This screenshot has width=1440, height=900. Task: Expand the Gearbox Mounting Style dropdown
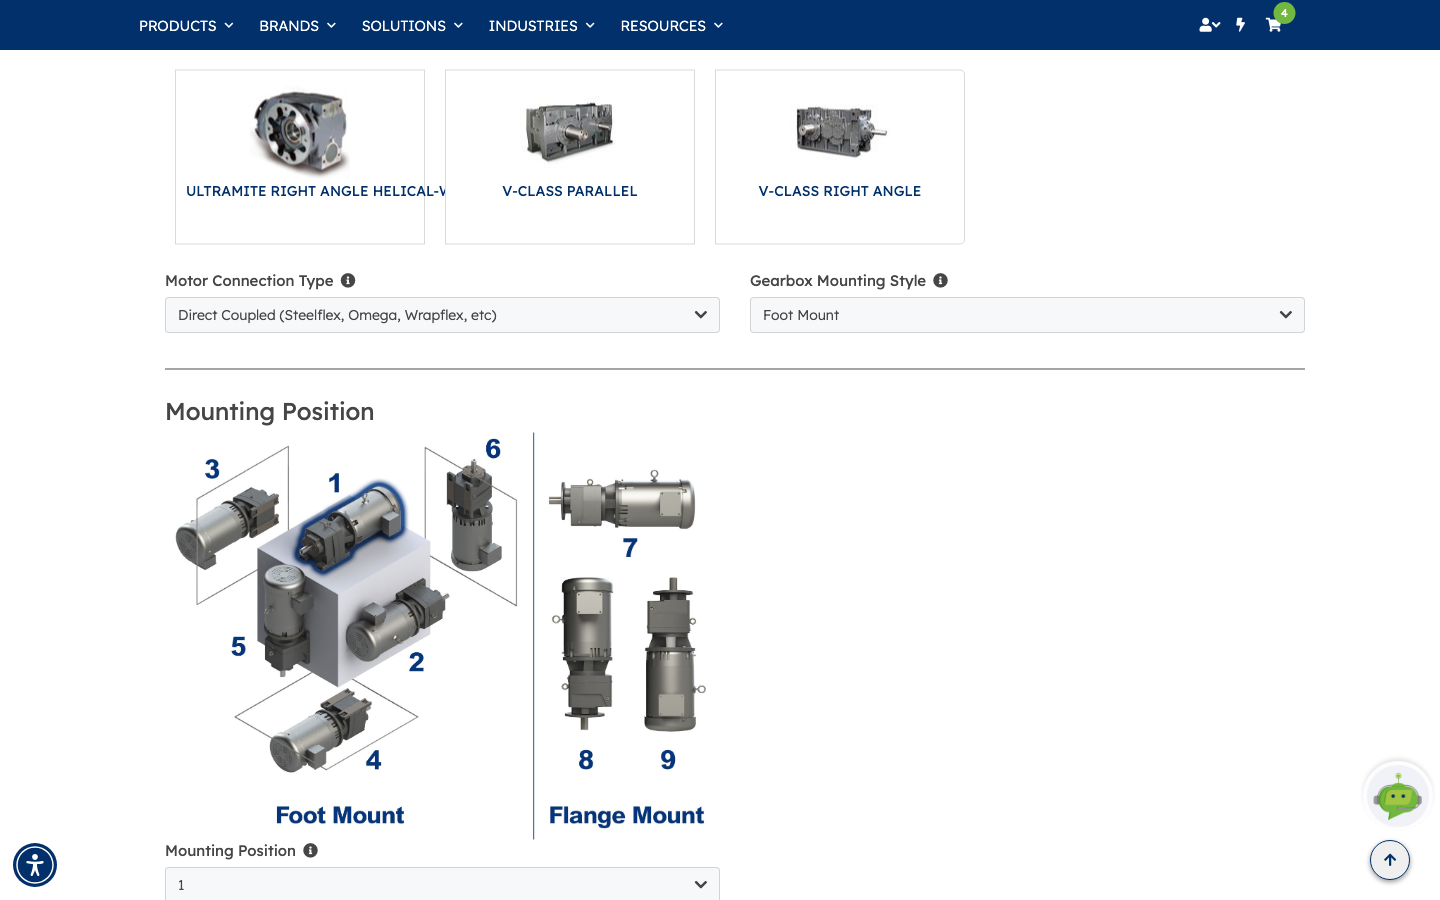1027,315
